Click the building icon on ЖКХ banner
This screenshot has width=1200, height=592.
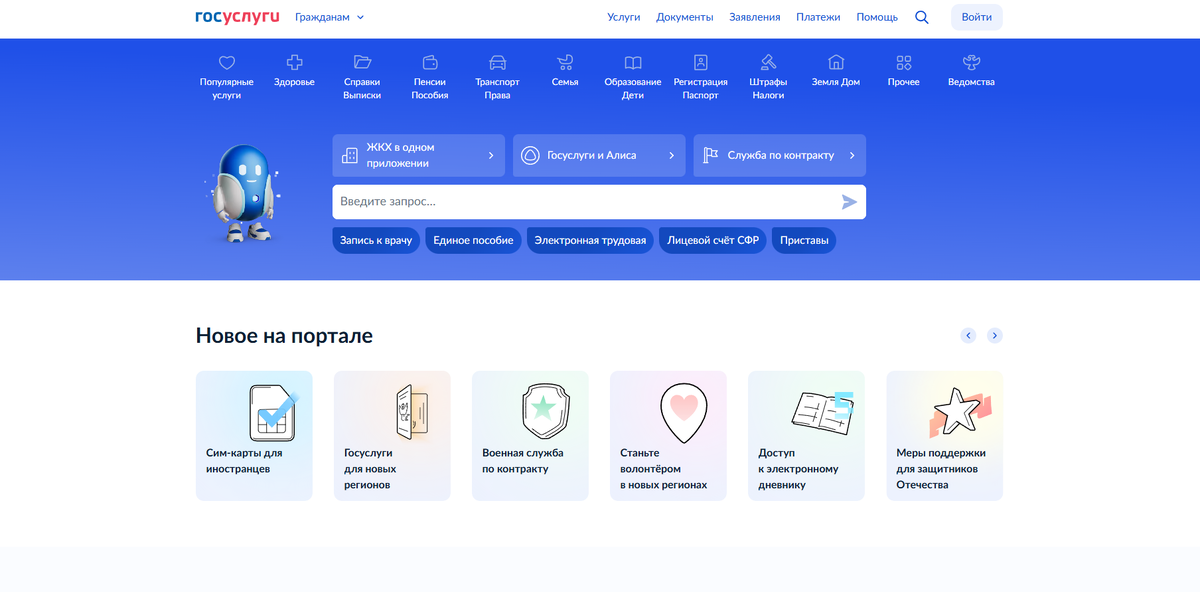pos(350,155)
